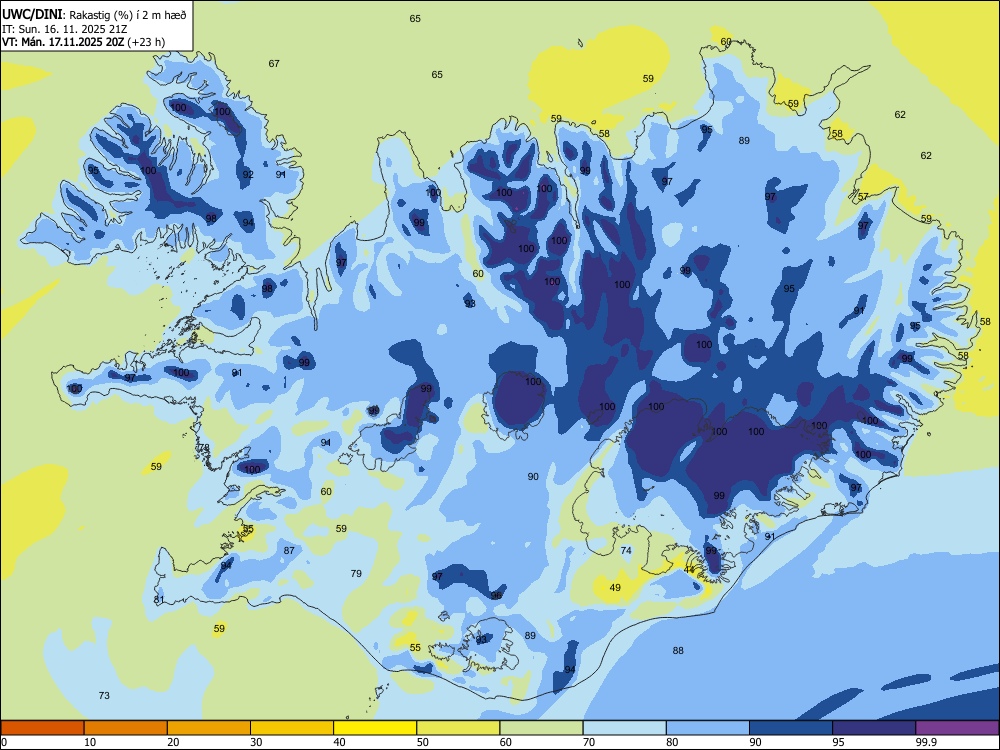Pick the light green 60–70 legend swatch

pos(541,728)
